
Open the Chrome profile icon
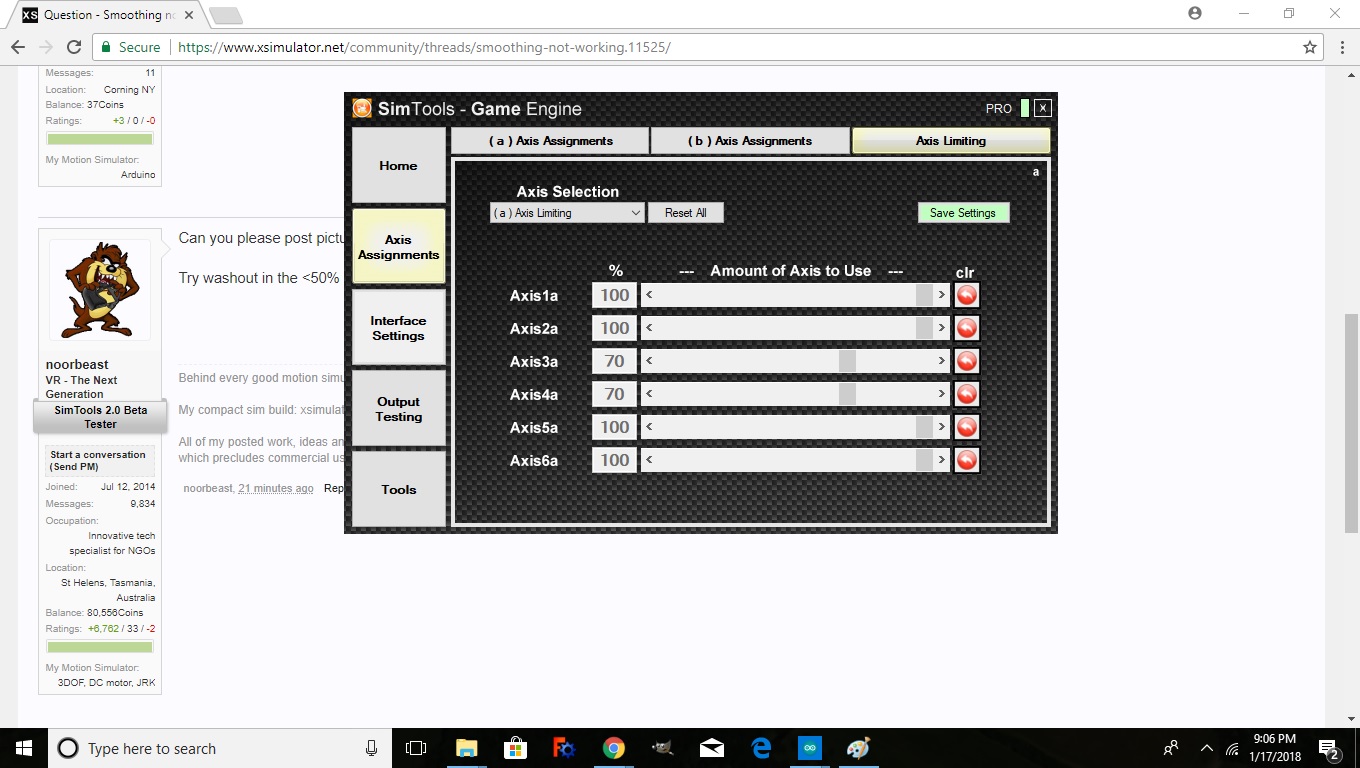(1195, 14)
